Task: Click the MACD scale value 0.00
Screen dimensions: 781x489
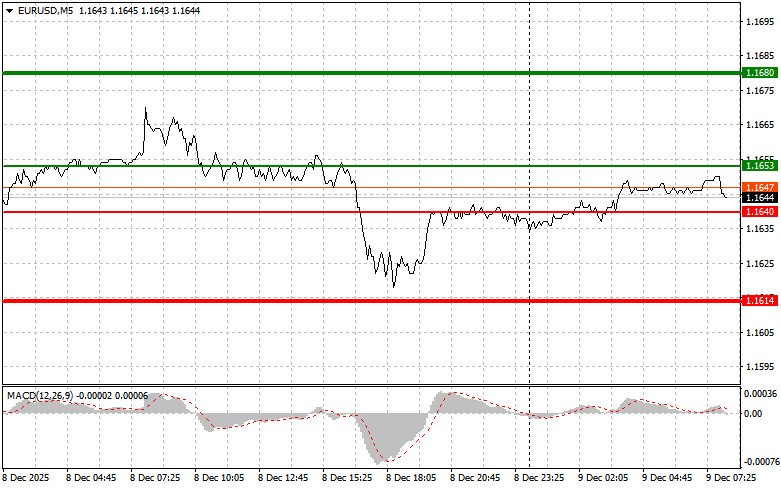Action: (x=754, y=413)
